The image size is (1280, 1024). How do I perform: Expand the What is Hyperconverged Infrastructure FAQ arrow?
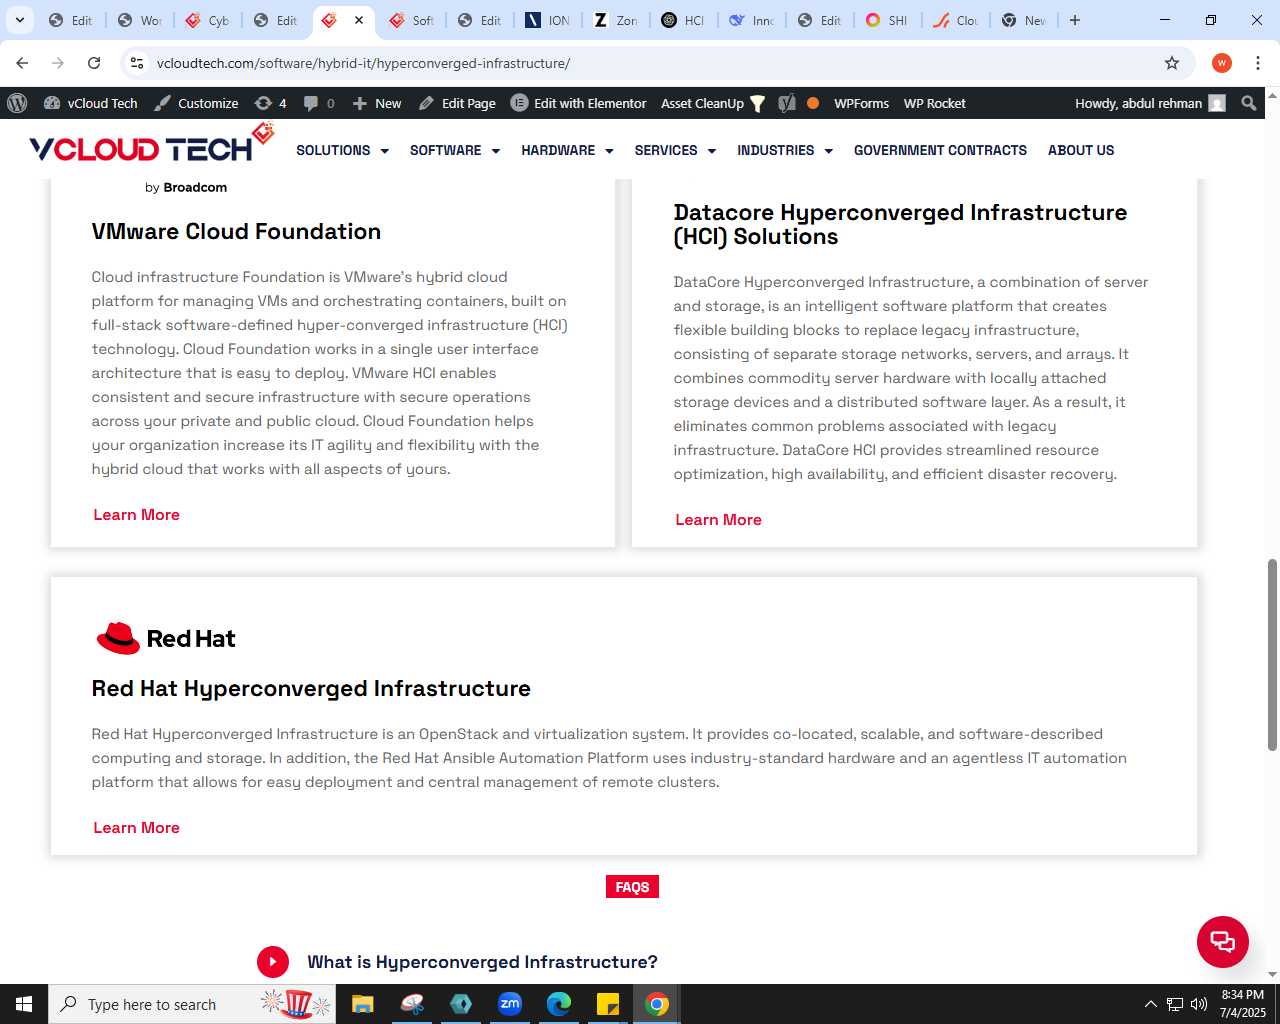tap(273, 962)
